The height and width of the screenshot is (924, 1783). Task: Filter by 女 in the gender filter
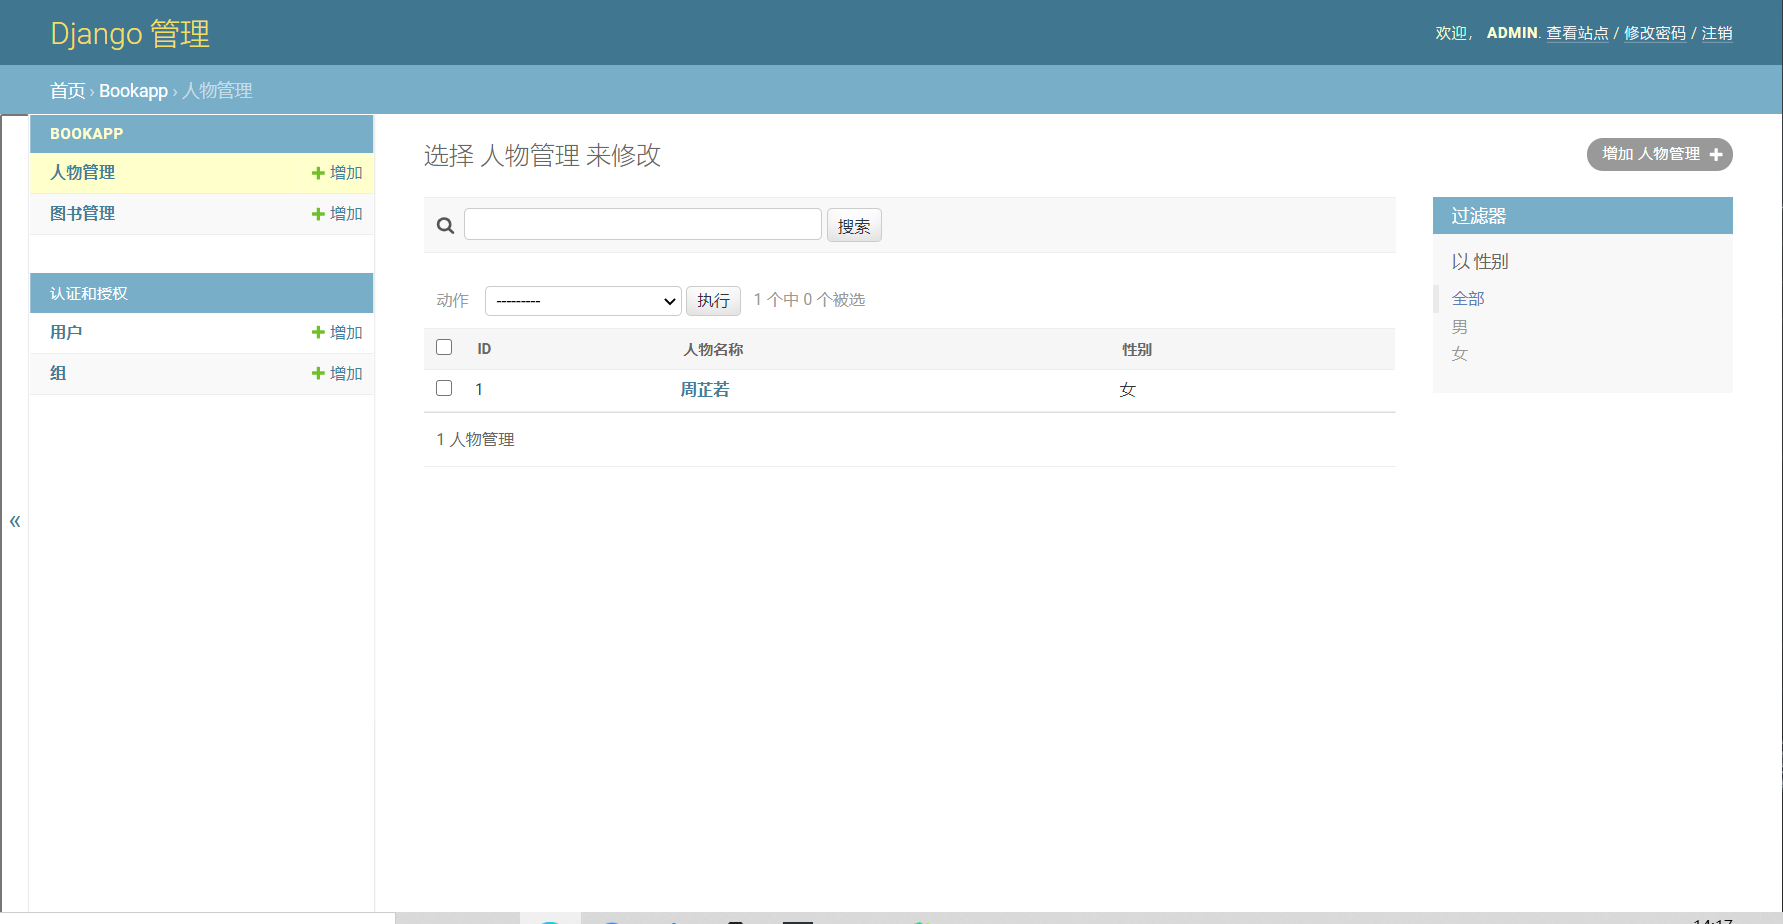click(x=1460, y=354)
